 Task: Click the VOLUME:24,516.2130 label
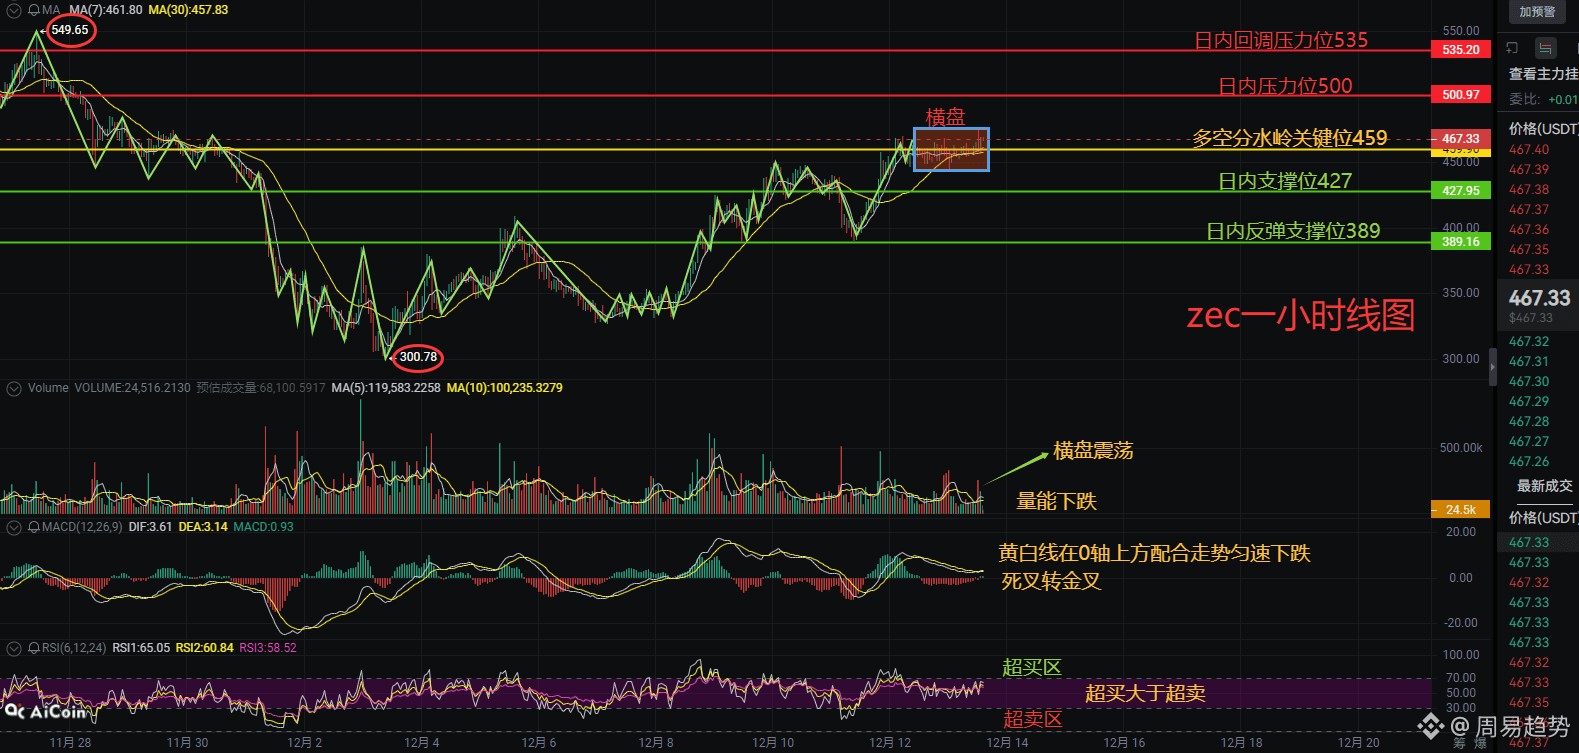pyautogui.click(x=132, y=388)
